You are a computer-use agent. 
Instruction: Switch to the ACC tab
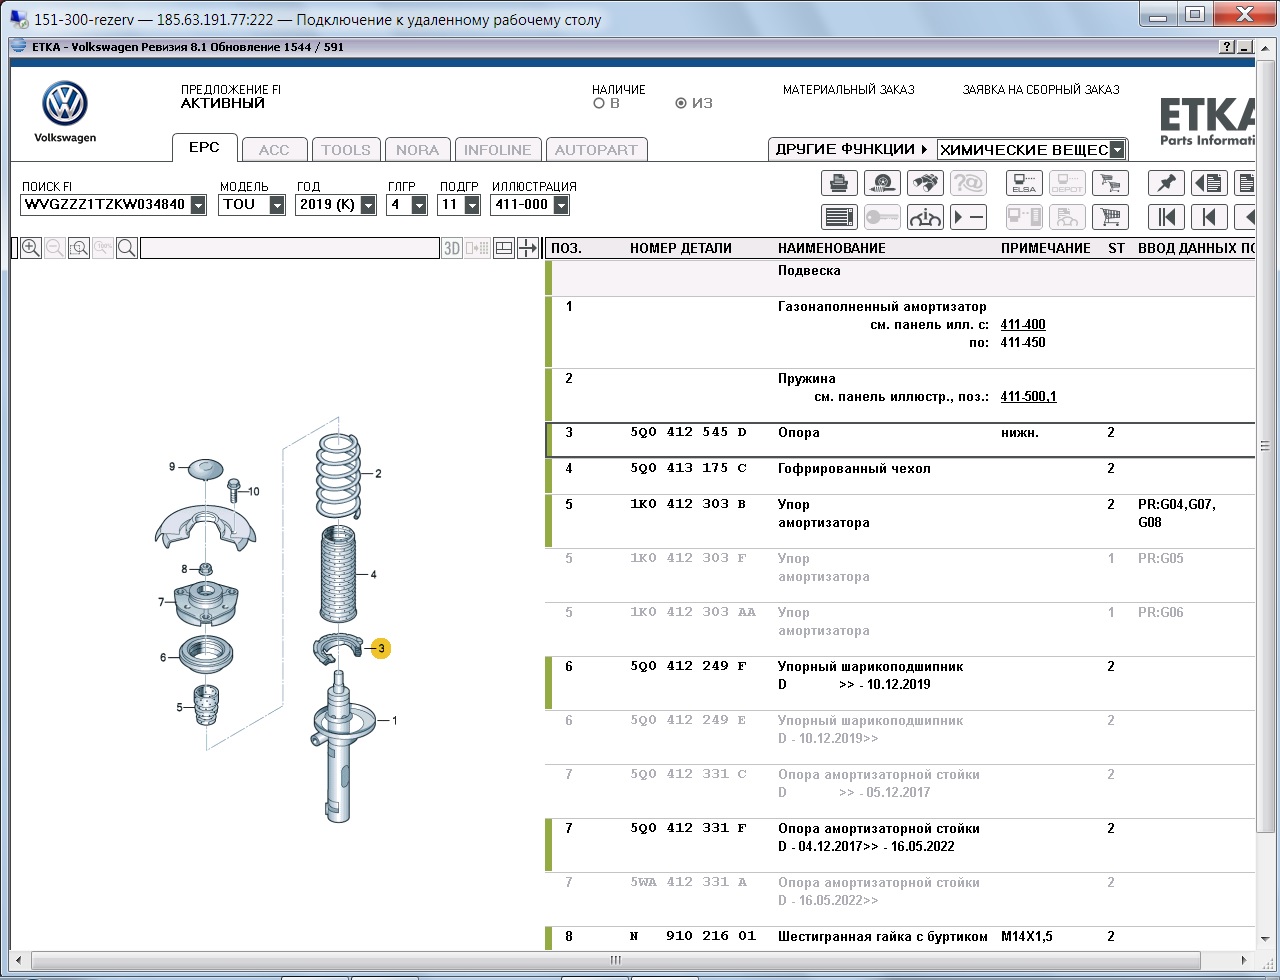tap(274, 150)
